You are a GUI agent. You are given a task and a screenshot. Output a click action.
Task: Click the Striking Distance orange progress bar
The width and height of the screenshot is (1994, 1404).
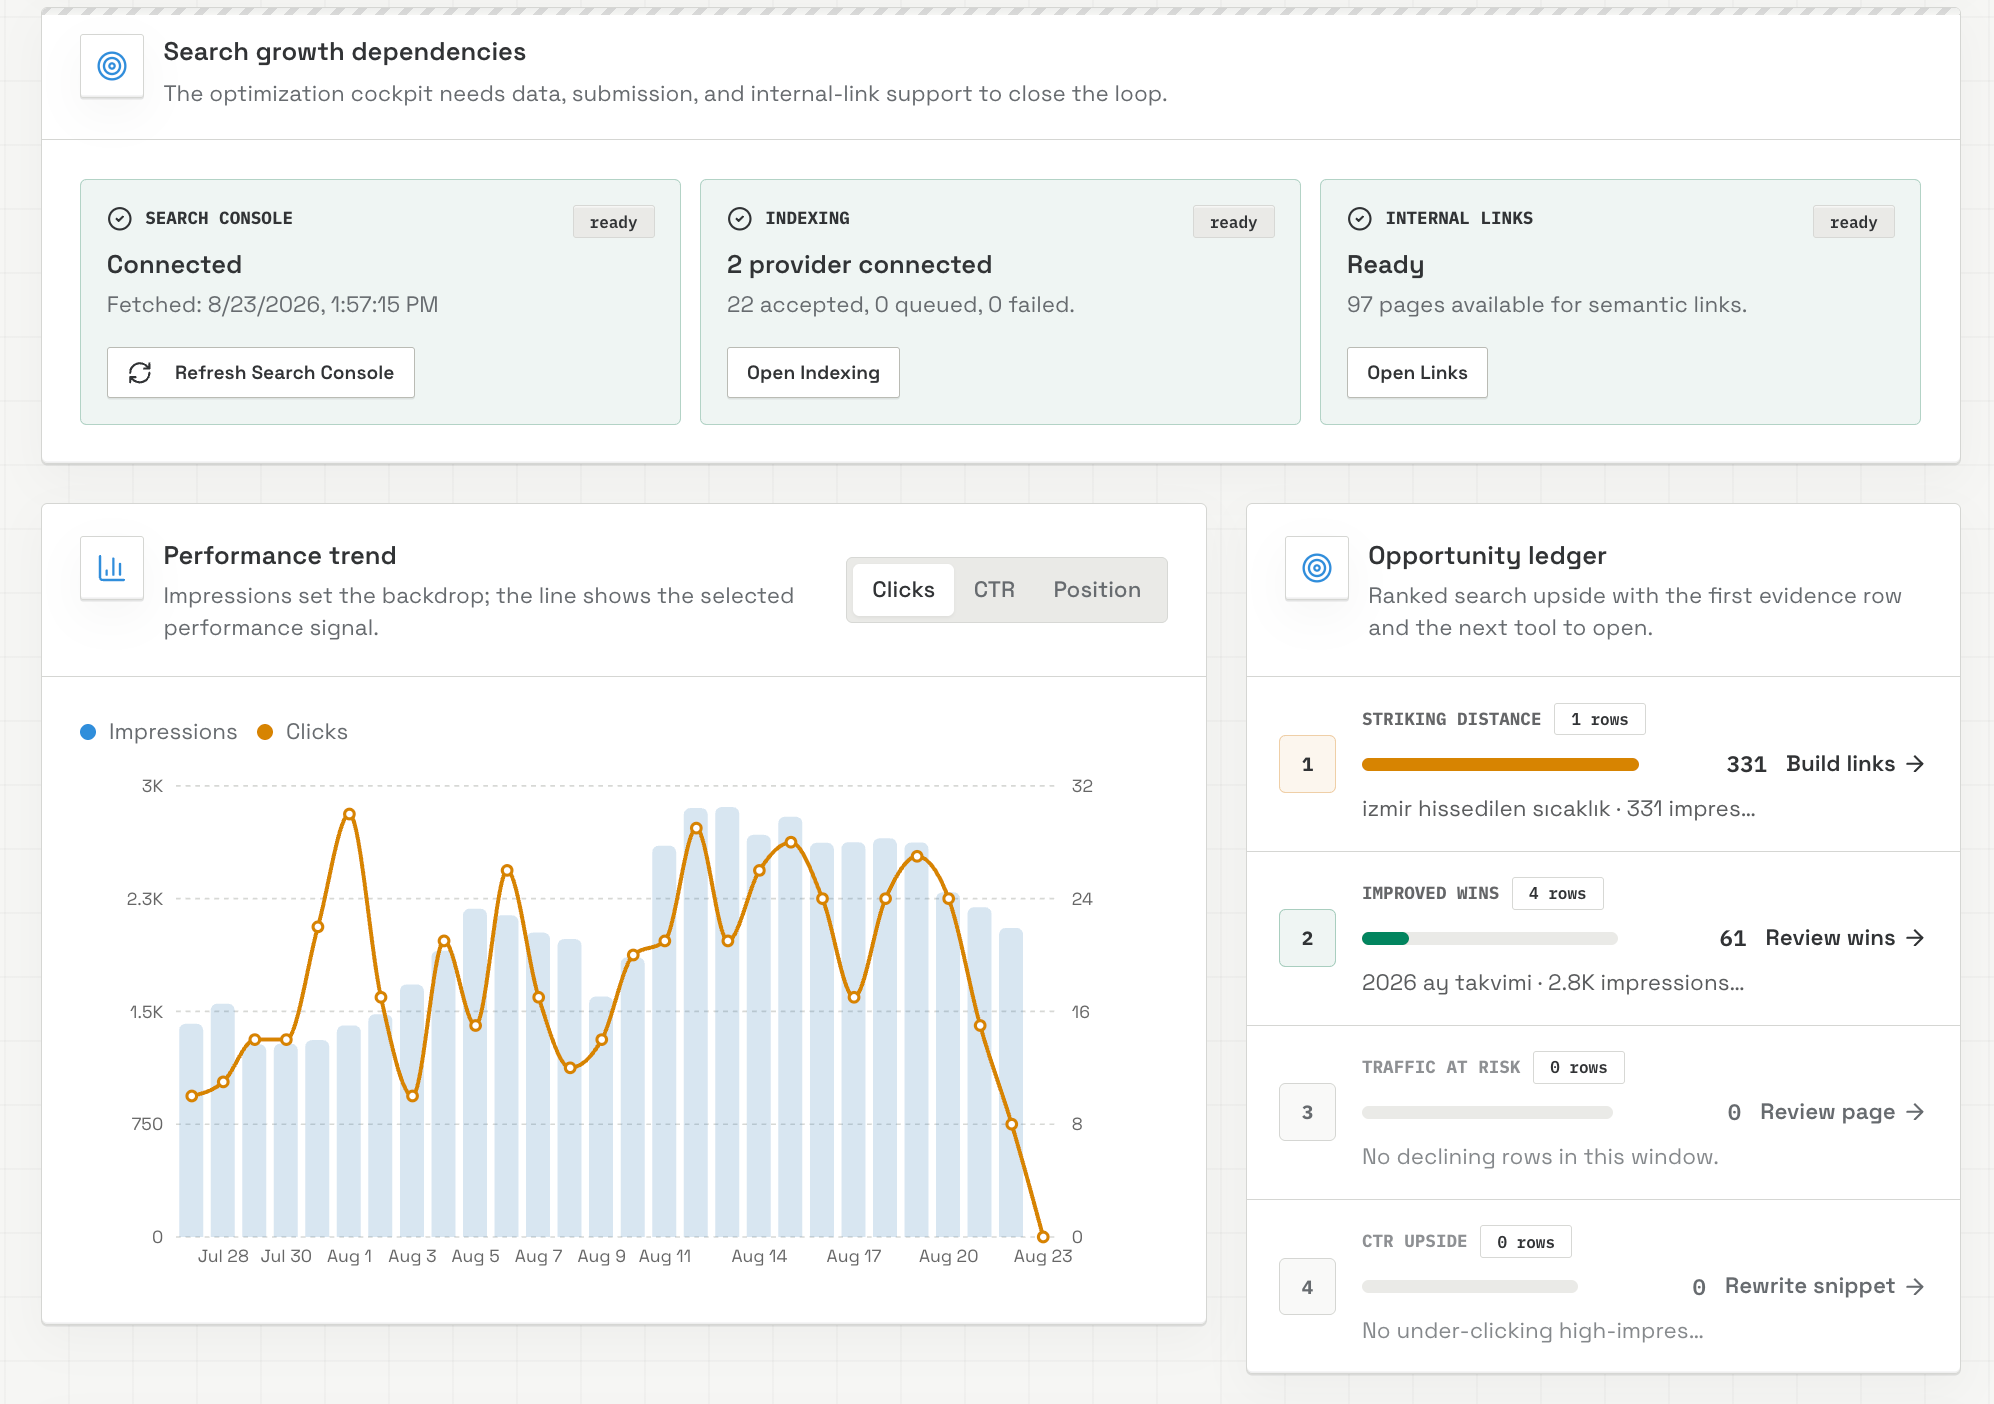point(1500,764)
